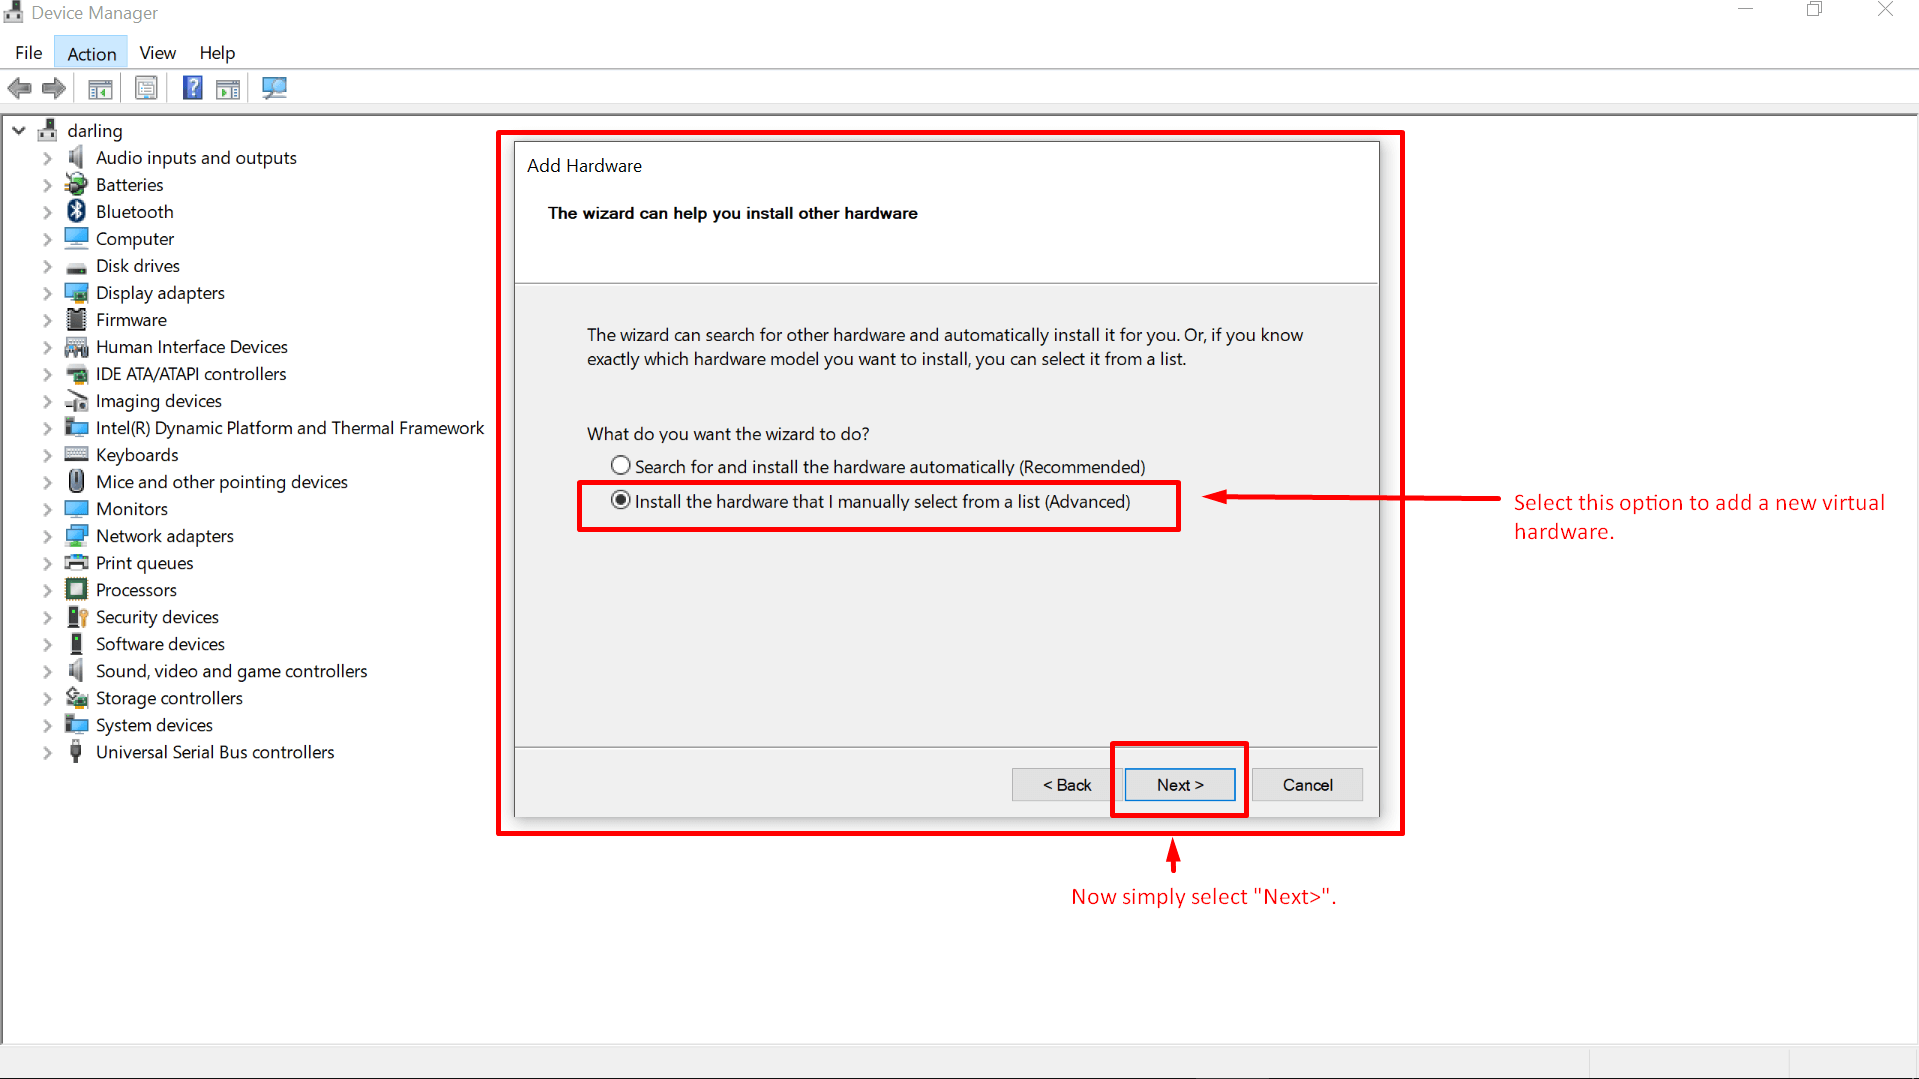Minimize the Device Manager window
The image size is (1919, 1079).
coord(1746,10)
